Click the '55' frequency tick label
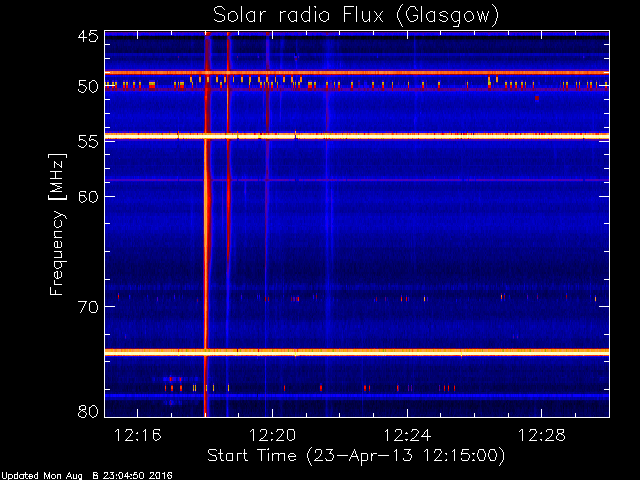 (x=88, y=142)
